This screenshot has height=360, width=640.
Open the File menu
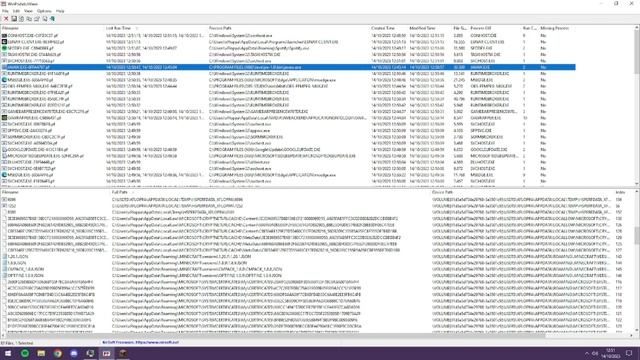coord(5,11)
